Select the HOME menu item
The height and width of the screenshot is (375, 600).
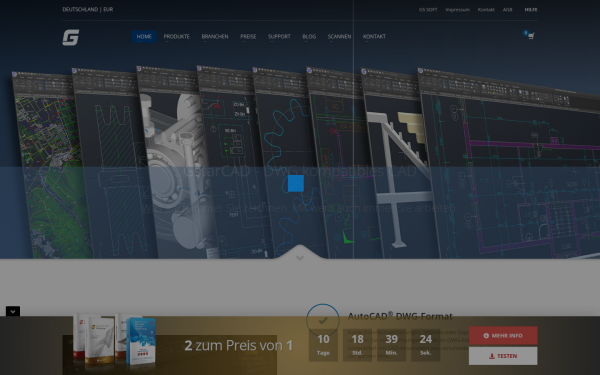point(144,36)
